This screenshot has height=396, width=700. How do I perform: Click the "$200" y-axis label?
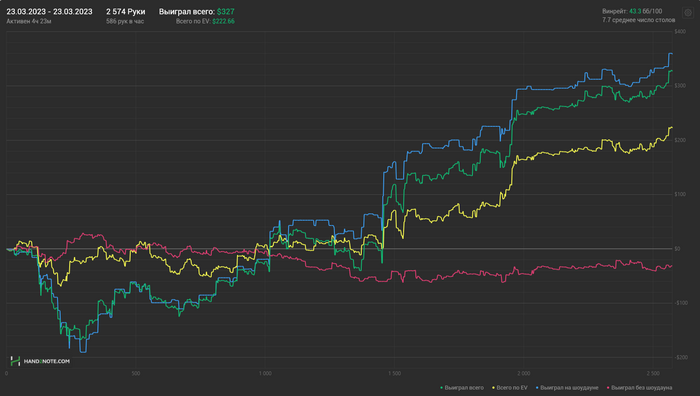(680, 140)
